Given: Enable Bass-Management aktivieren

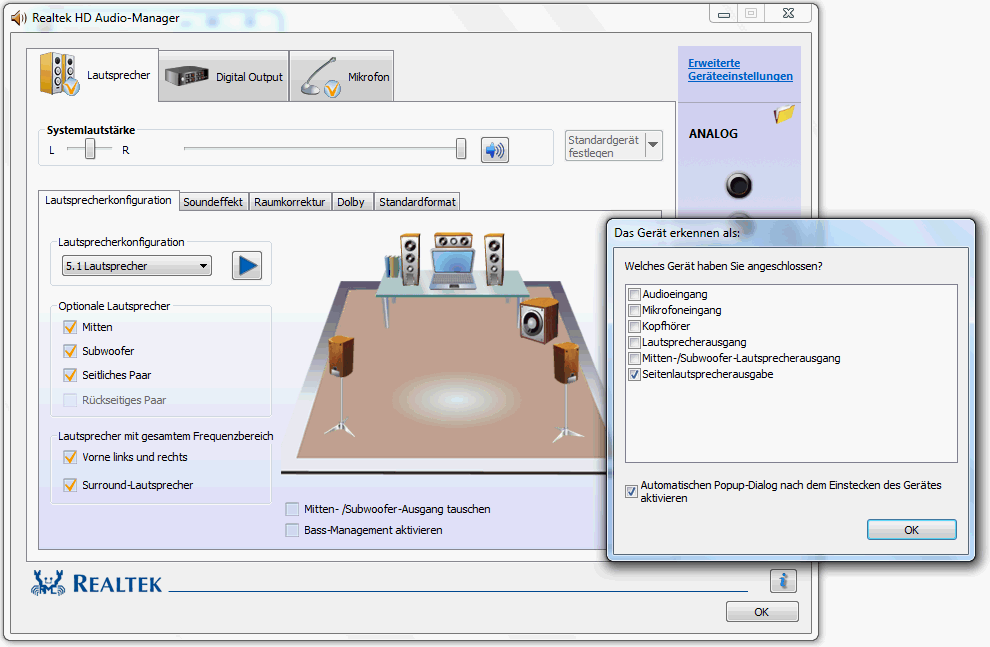Looking at the screenshot, I should tap(292, 530).
